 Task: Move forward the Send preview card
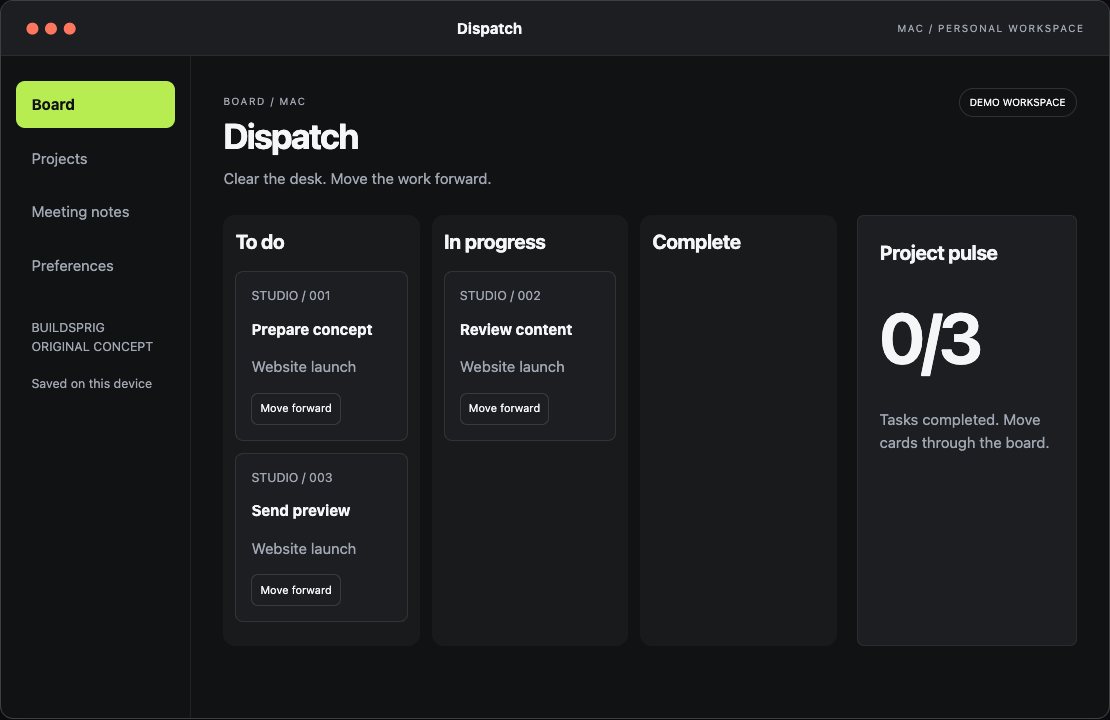(296, 590)
